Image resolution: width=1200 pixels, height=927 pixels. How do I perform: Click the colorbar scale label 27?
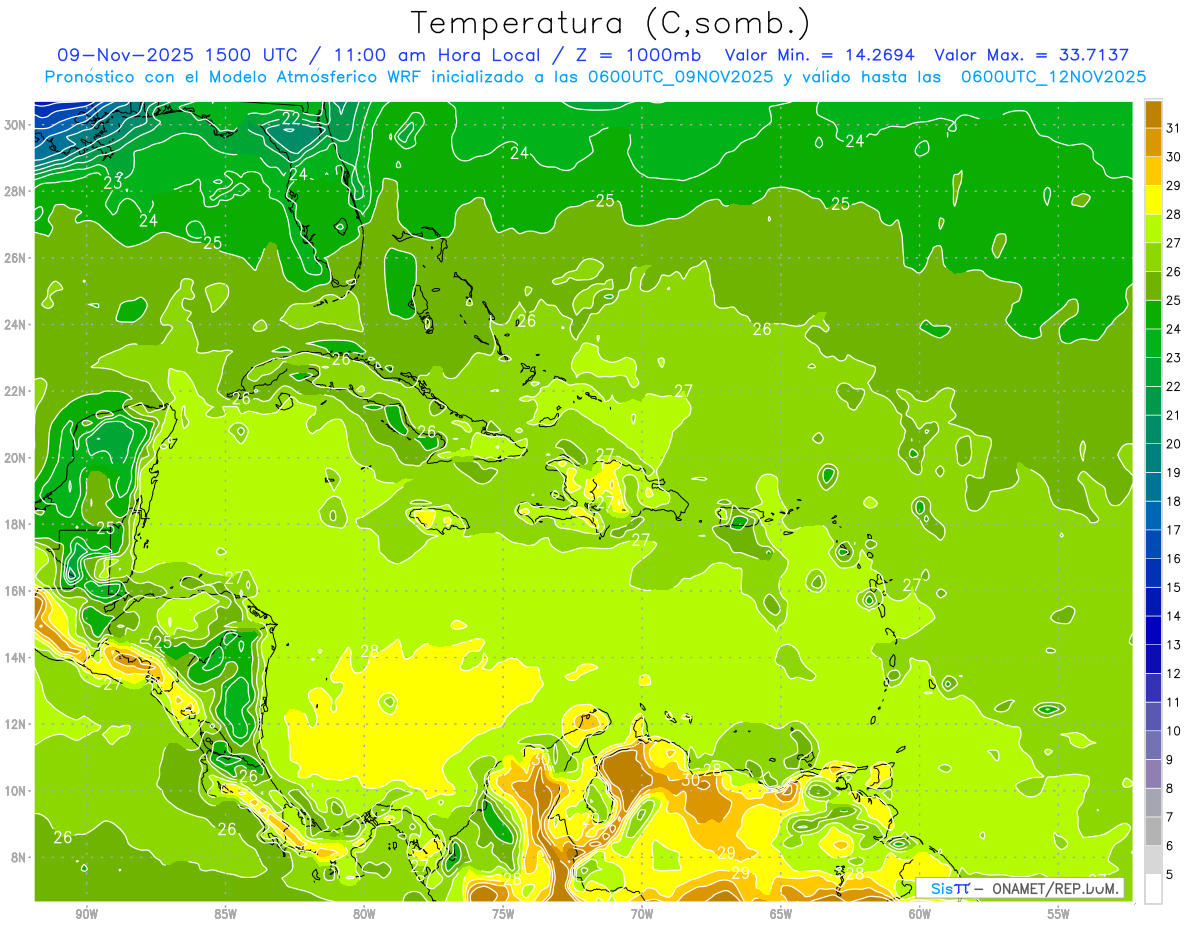tap(1174, 243)
